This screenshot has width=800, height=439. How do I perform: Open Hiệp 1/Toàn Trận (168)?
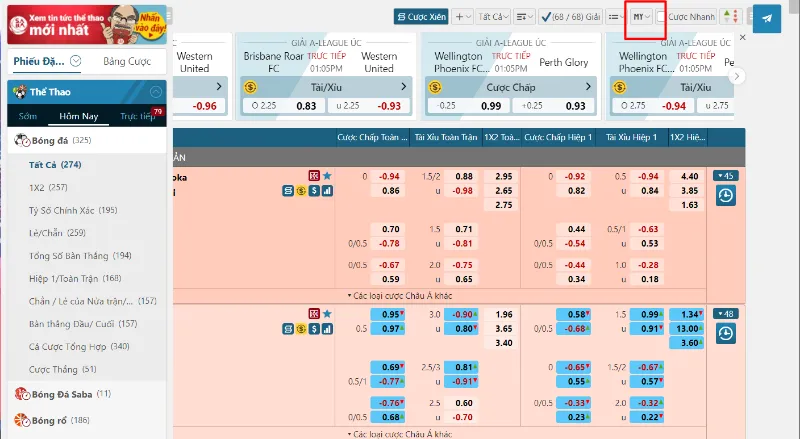click(x=75, y=278)
